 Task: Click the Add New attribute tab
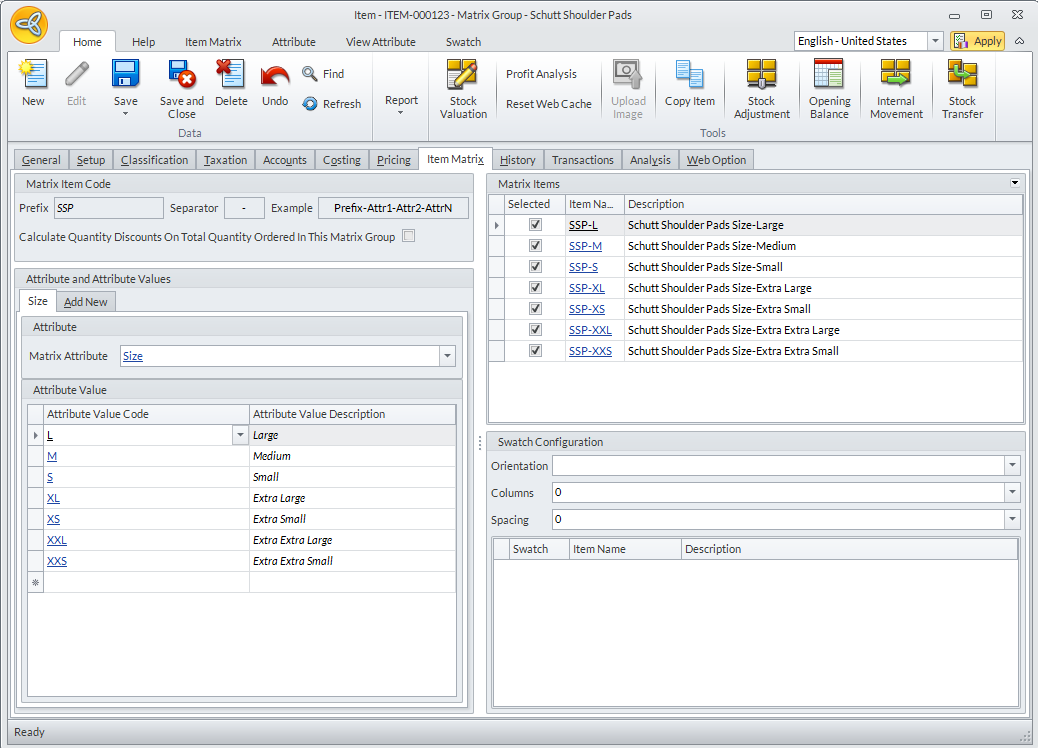click(x=86, y=302)
